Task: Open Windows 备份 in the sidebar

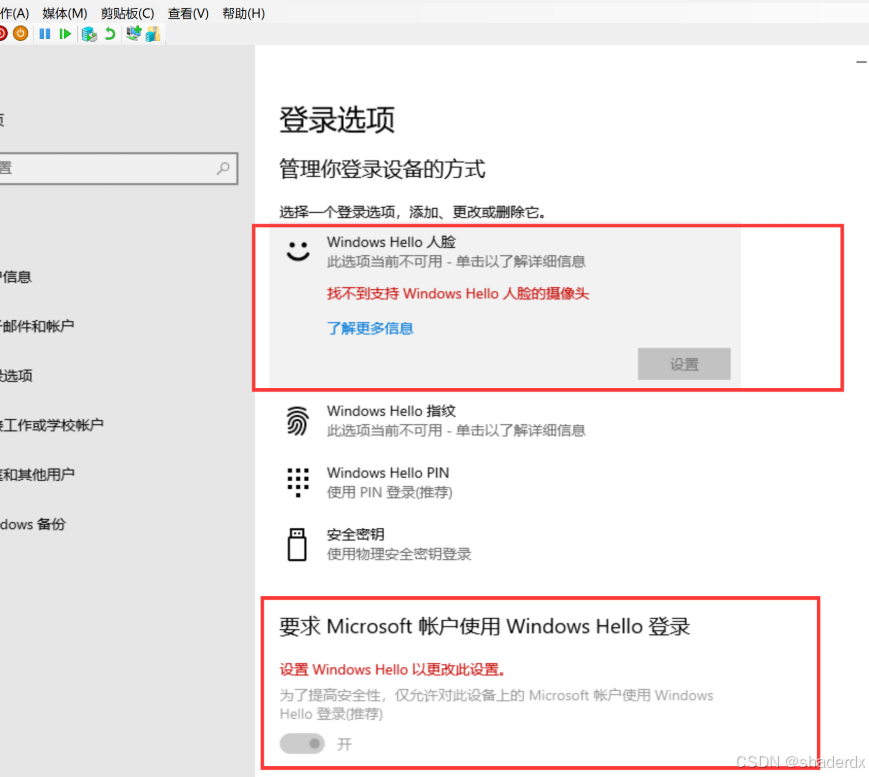Action: pyautogui.click(x=33, y=524)
